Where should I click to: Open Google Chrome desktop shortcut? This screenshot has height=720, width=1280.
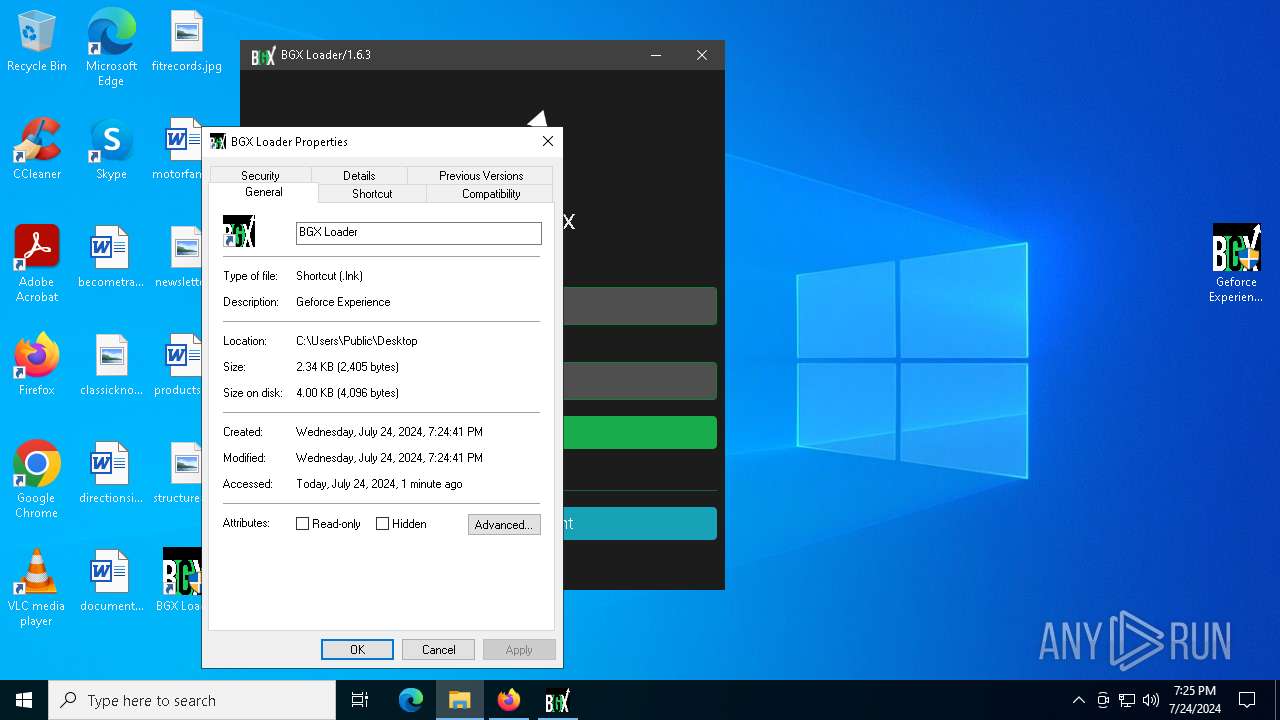(x=37, y=480)
